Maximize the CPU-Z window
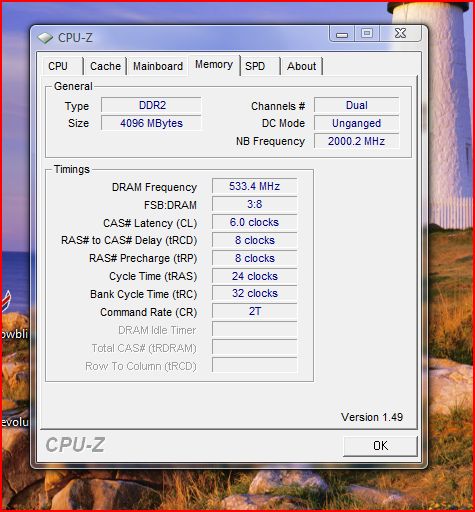Viewport: 475px width, 512px height. click(367, 34)
